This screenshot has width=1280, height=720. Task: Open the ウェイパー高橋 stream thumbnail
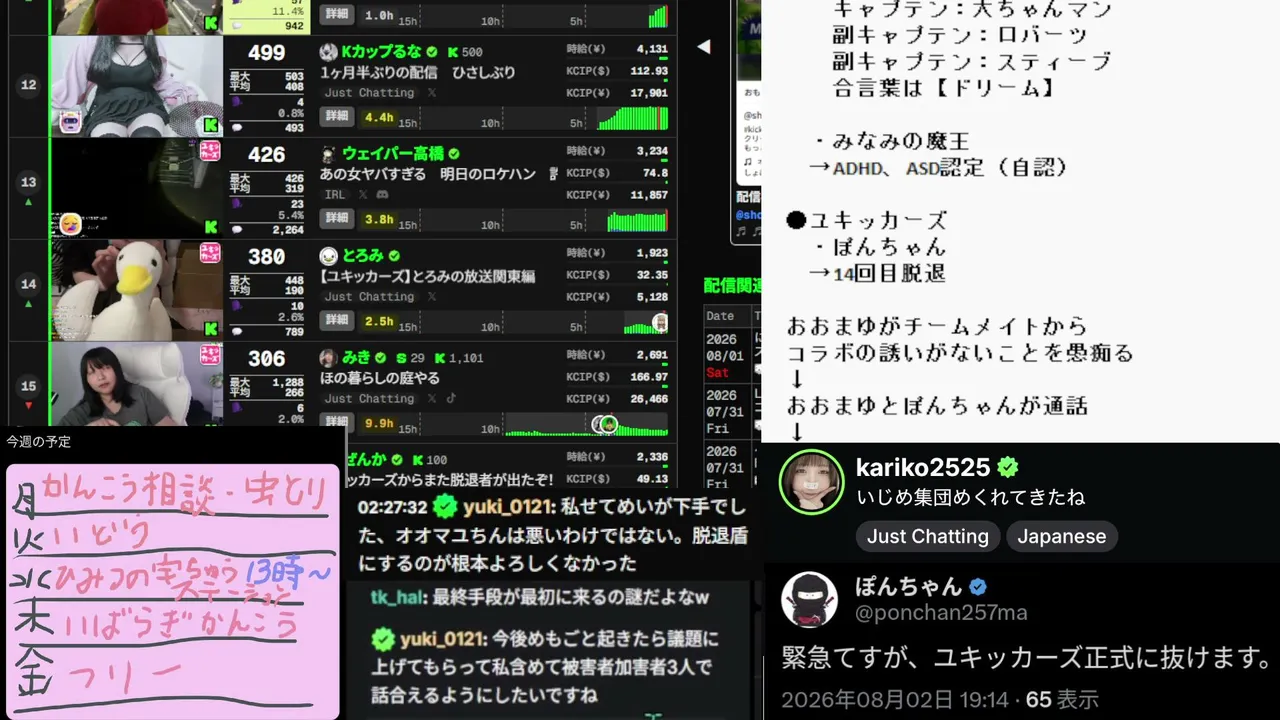point(136,188)
